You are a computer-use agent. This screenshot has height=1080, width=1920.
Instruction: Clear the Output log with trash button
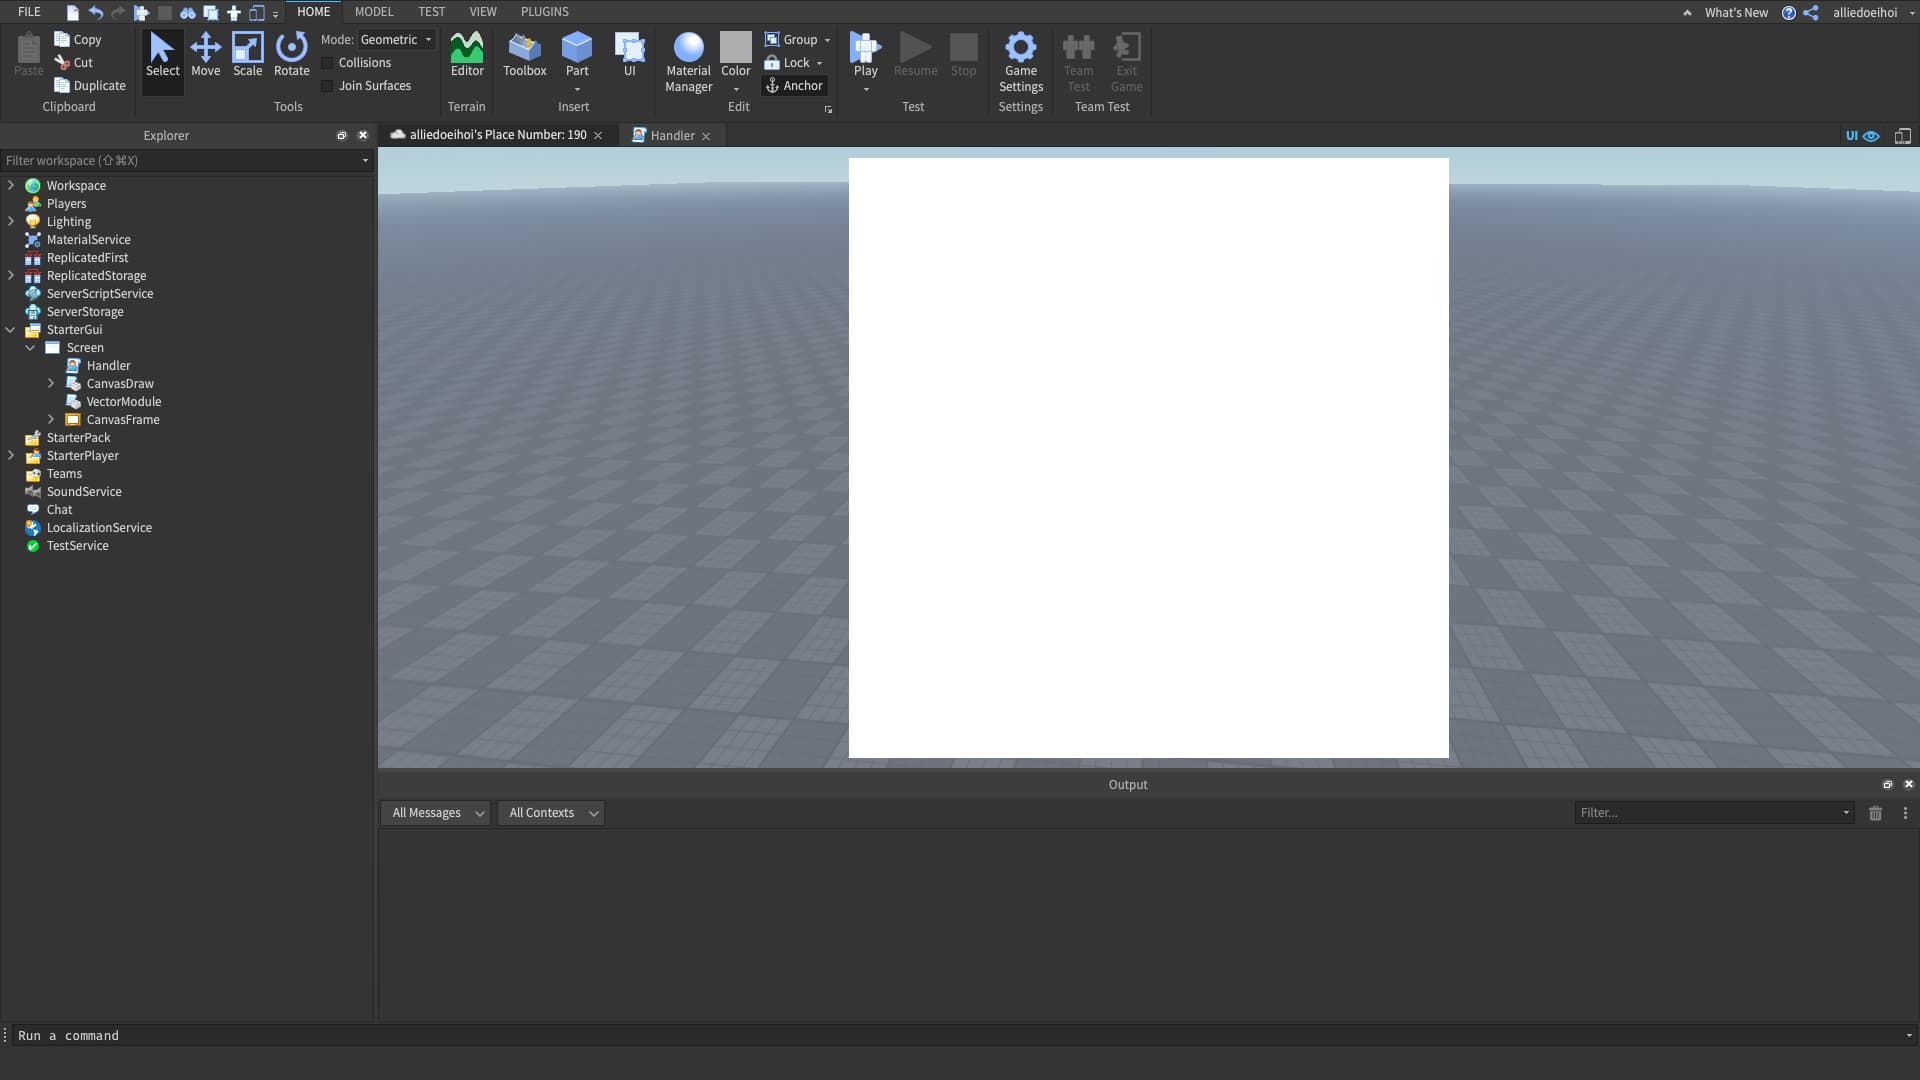pyautogui.click(x=1875, y=813)
